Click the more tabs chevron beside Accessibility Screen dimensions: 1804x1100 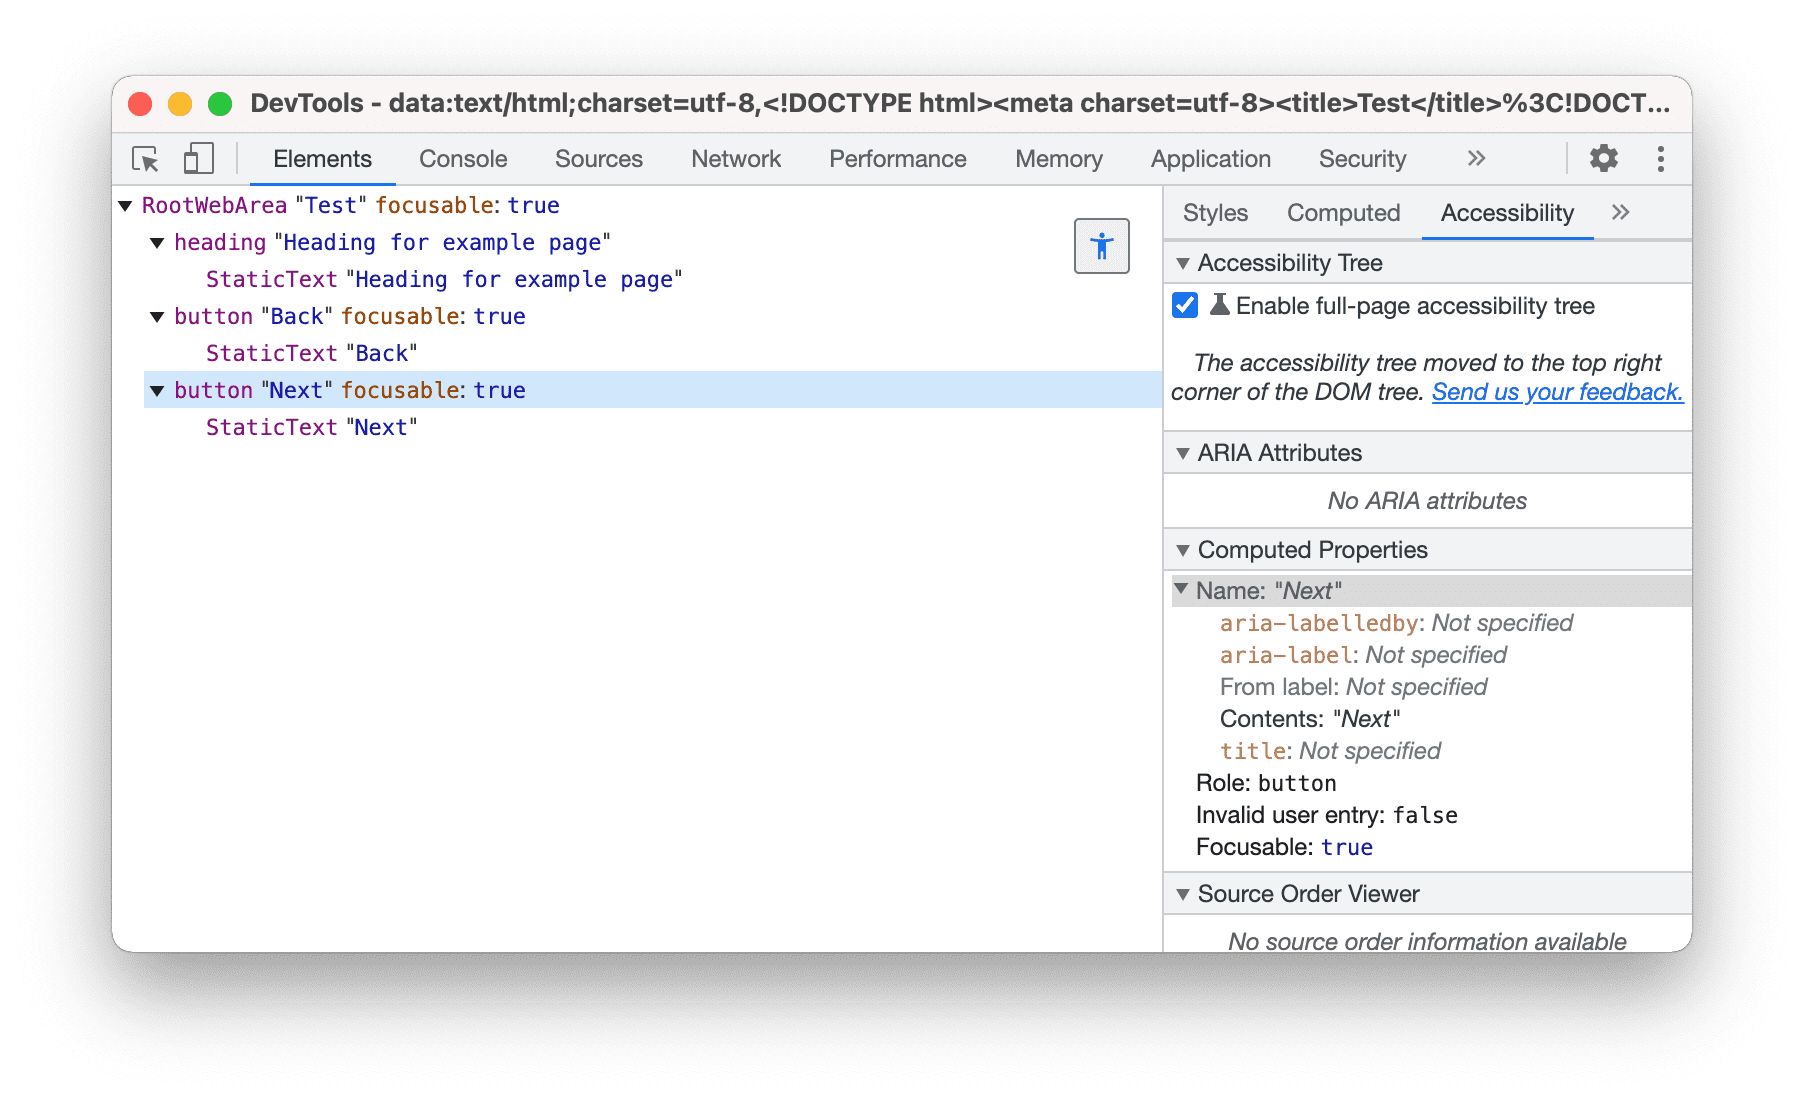click(1620, 212)
